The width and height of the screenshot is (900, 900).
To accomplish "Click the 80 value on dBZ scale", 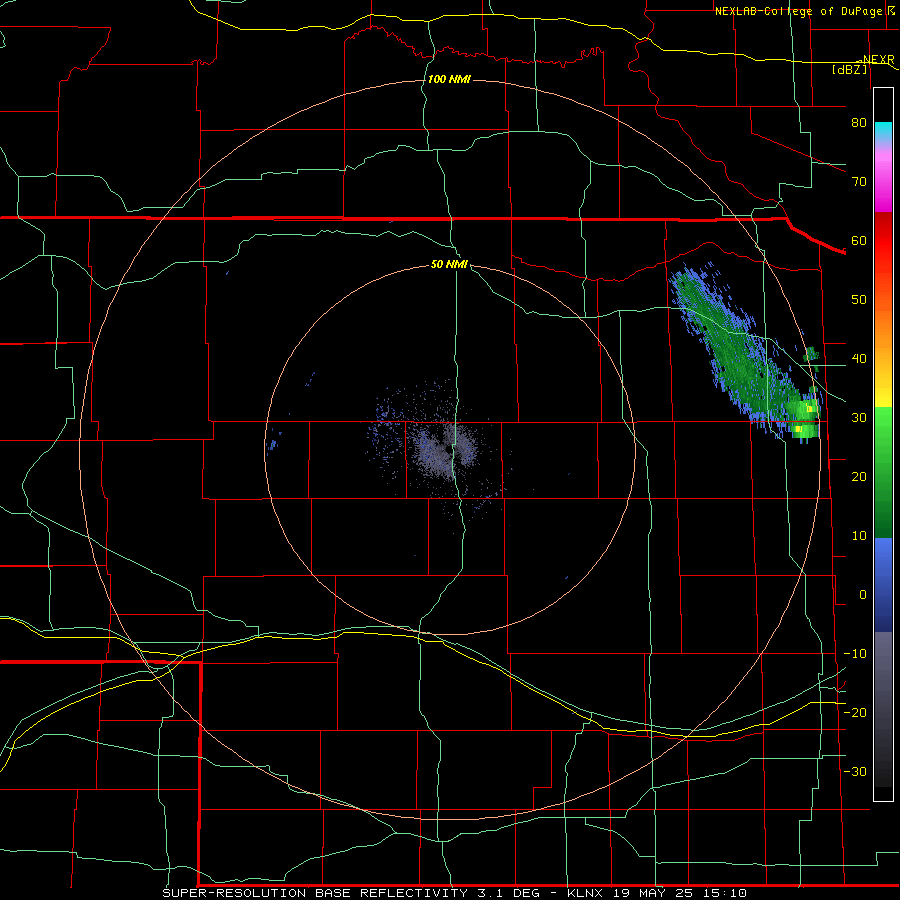I will 859,122.
